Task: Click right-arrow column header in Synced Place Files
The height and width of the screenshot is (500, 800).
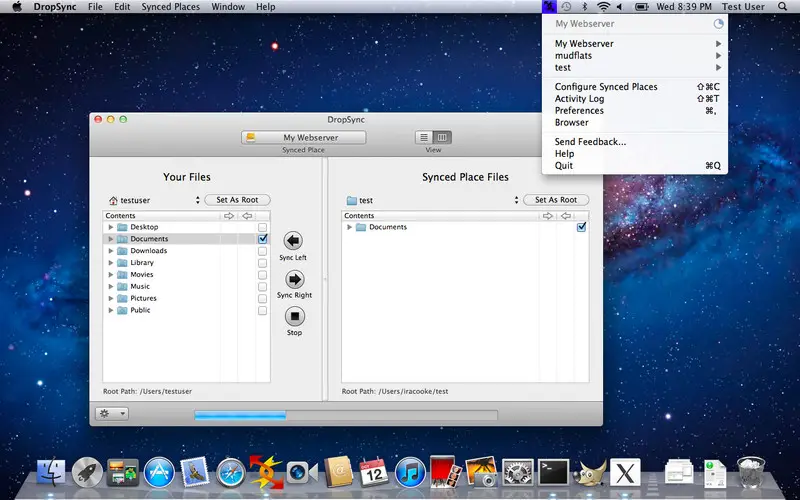Action: pos(547,216)
